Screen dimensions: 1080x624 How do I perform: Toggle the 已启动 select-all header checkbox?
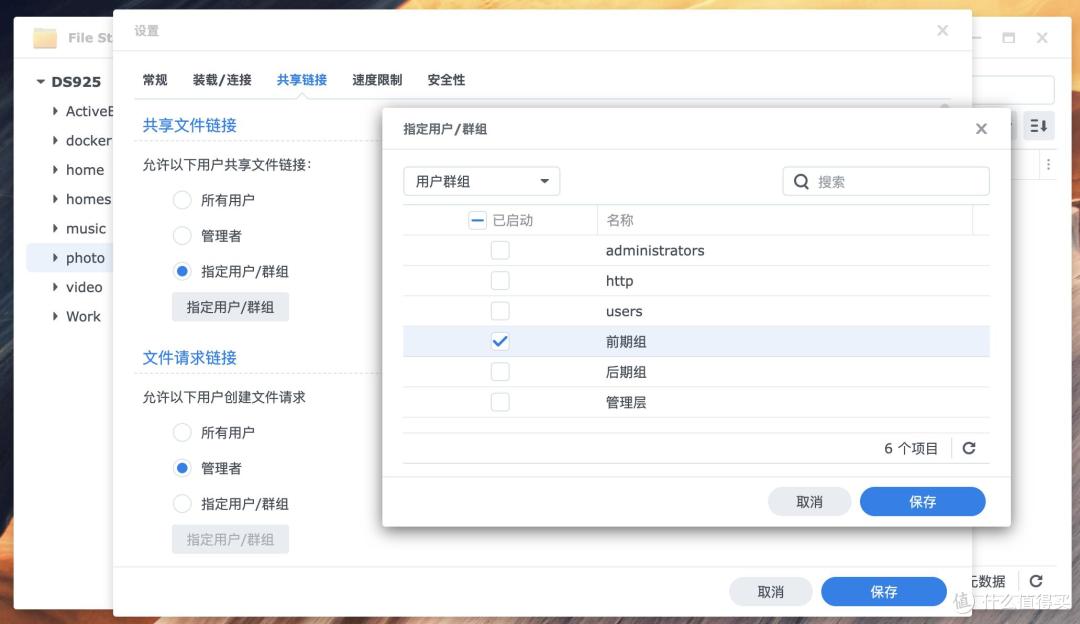tap(477, 220)
